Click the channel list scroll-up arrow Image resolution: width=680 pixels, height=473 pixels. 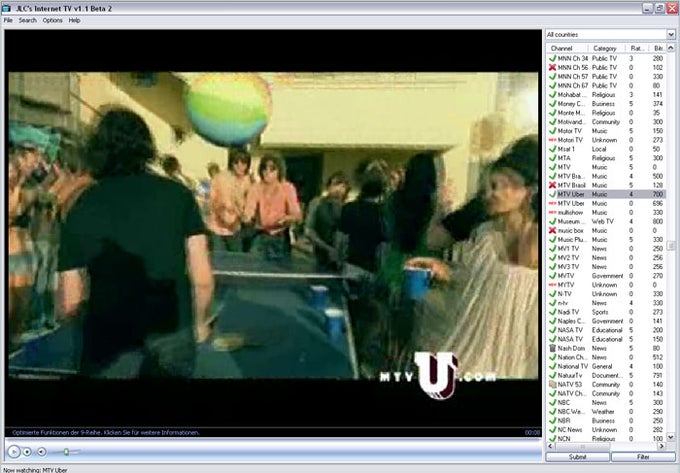click(x=671, y=48)
